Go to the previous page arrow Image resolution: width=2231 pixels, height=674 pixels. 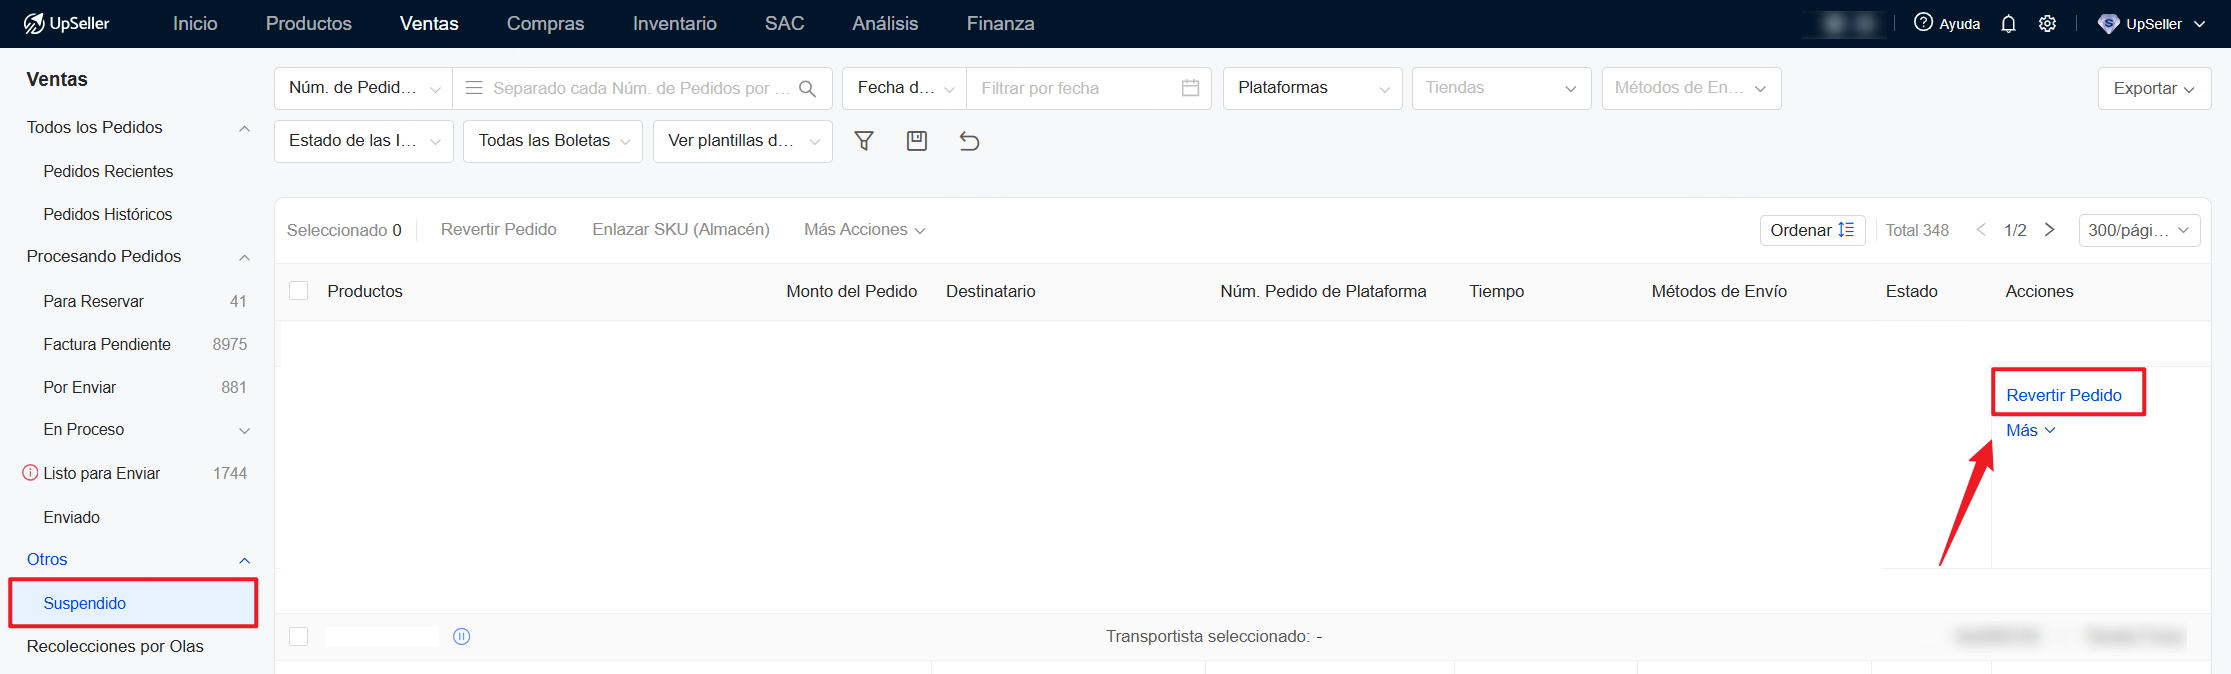click(x=1981, y=230)
